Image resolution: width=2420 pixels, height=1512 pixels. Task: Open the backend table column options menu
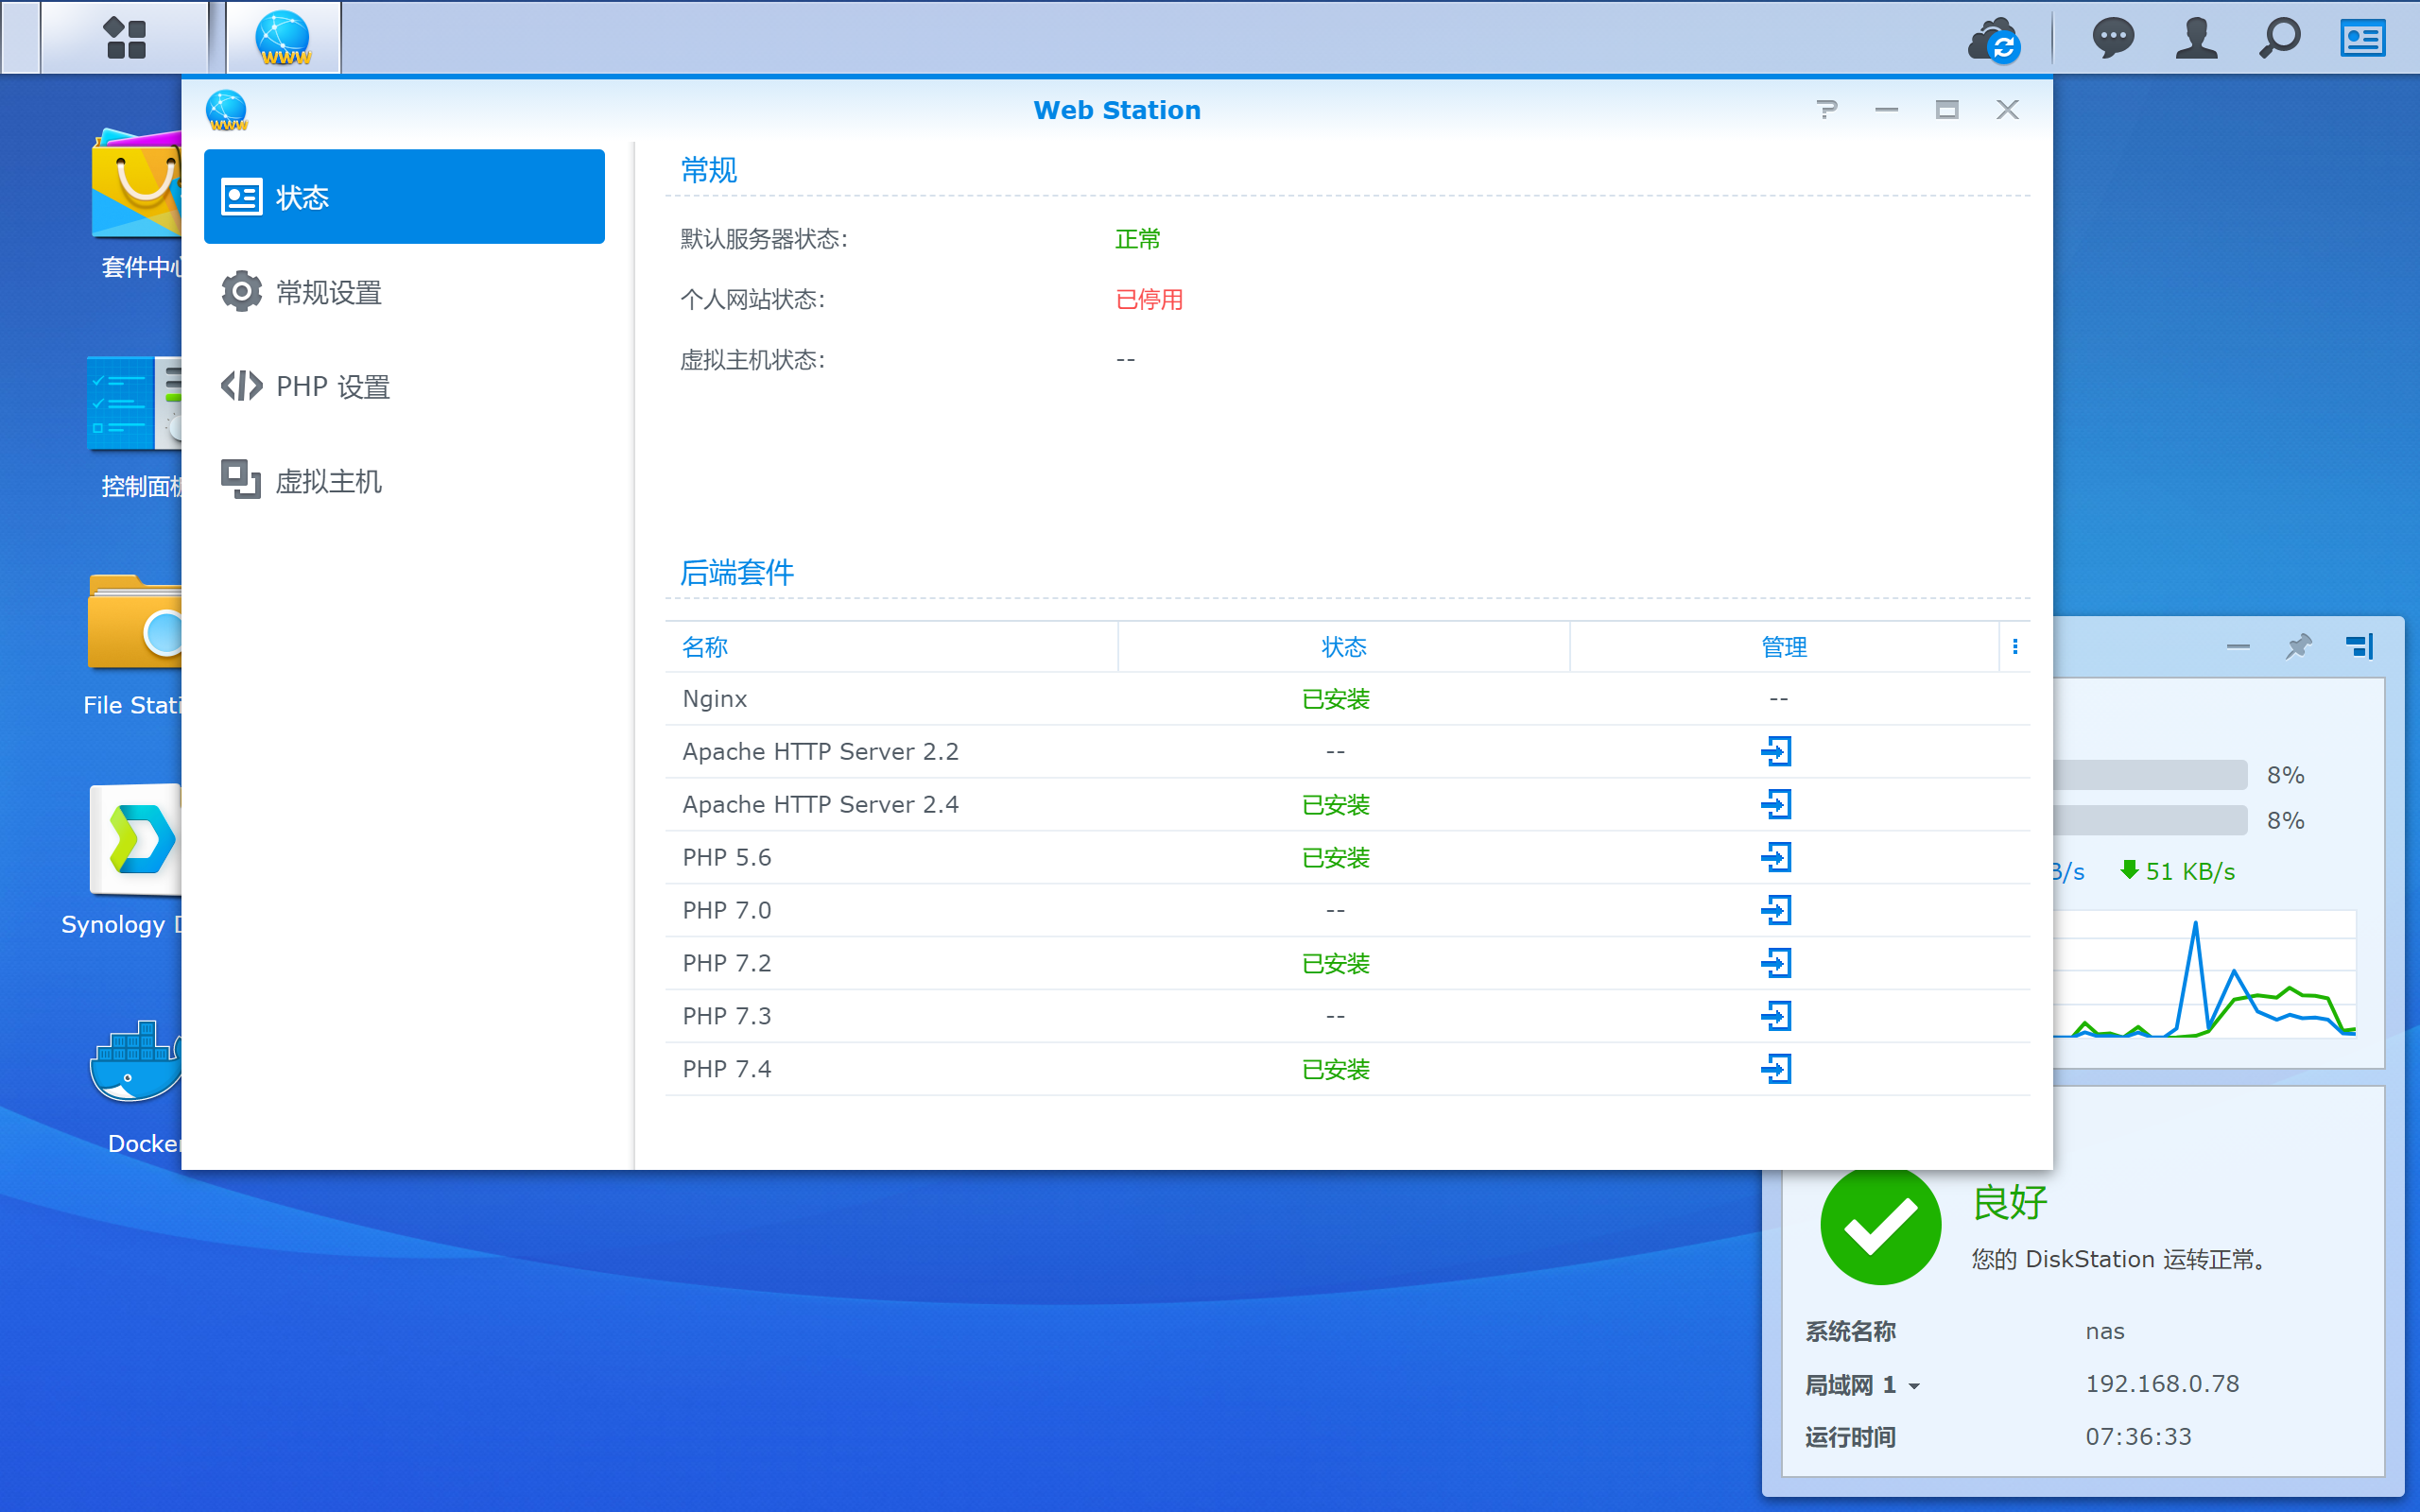2015,647
